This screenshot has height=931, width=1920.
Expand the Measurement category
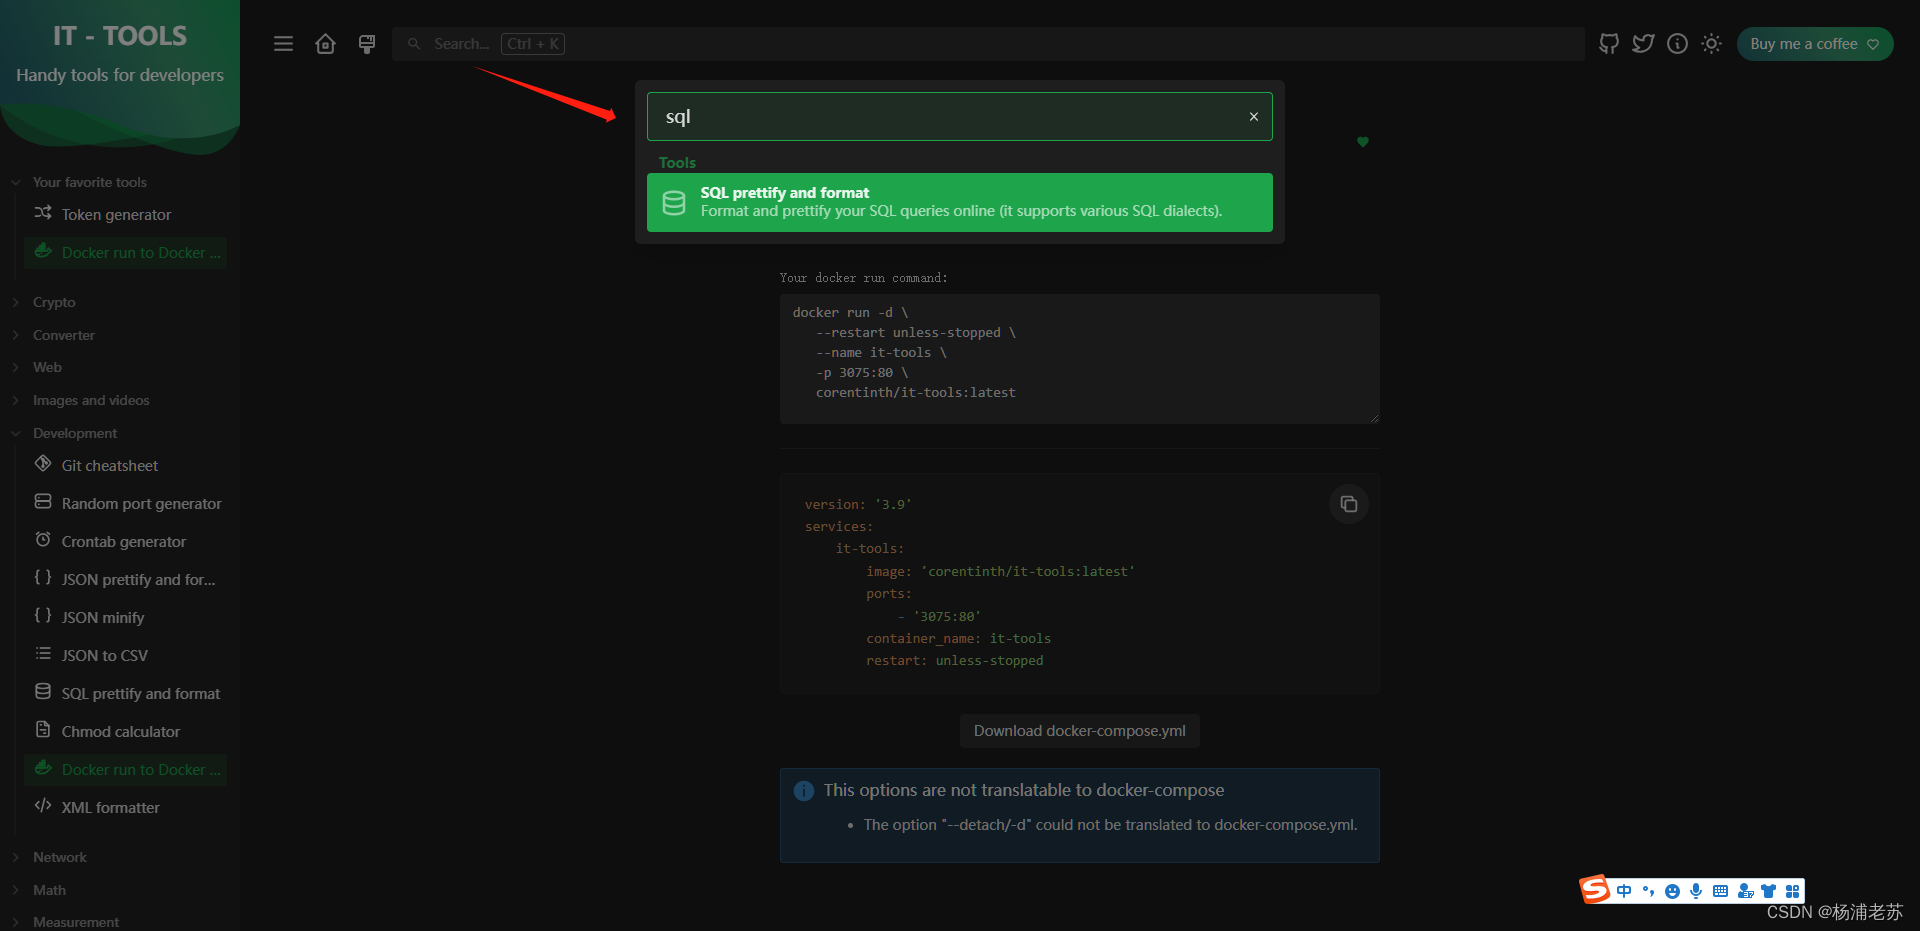tap(76, 921)
